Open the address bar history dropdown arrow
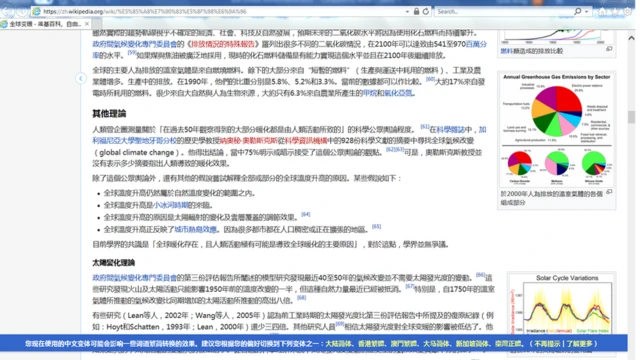This screenshot has width=640, height=360. click(x=407, y=11)
